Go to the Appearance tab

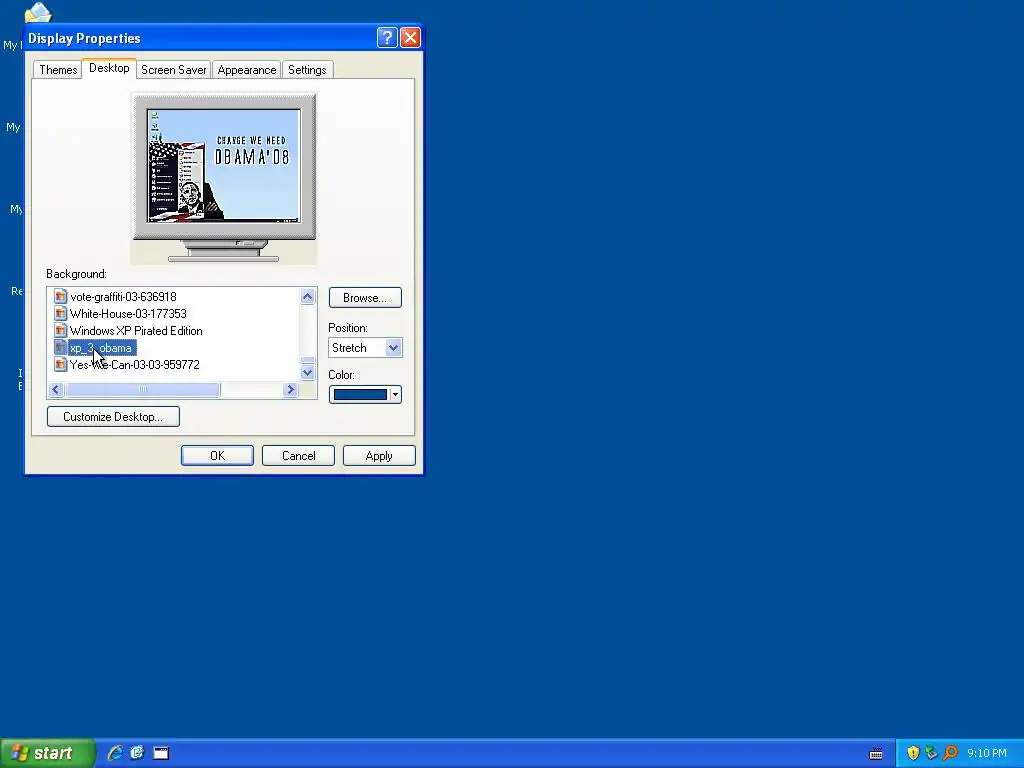pos(247,70)
